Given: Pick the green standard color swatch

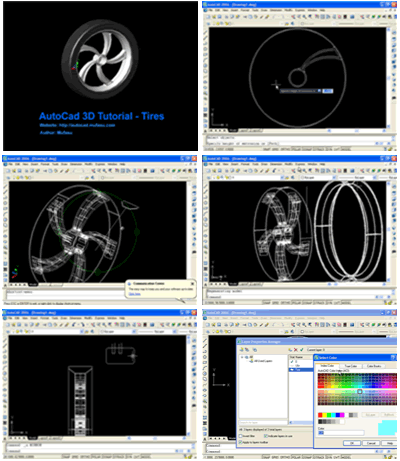Looking at the screenshot, I should click(329, 415).
